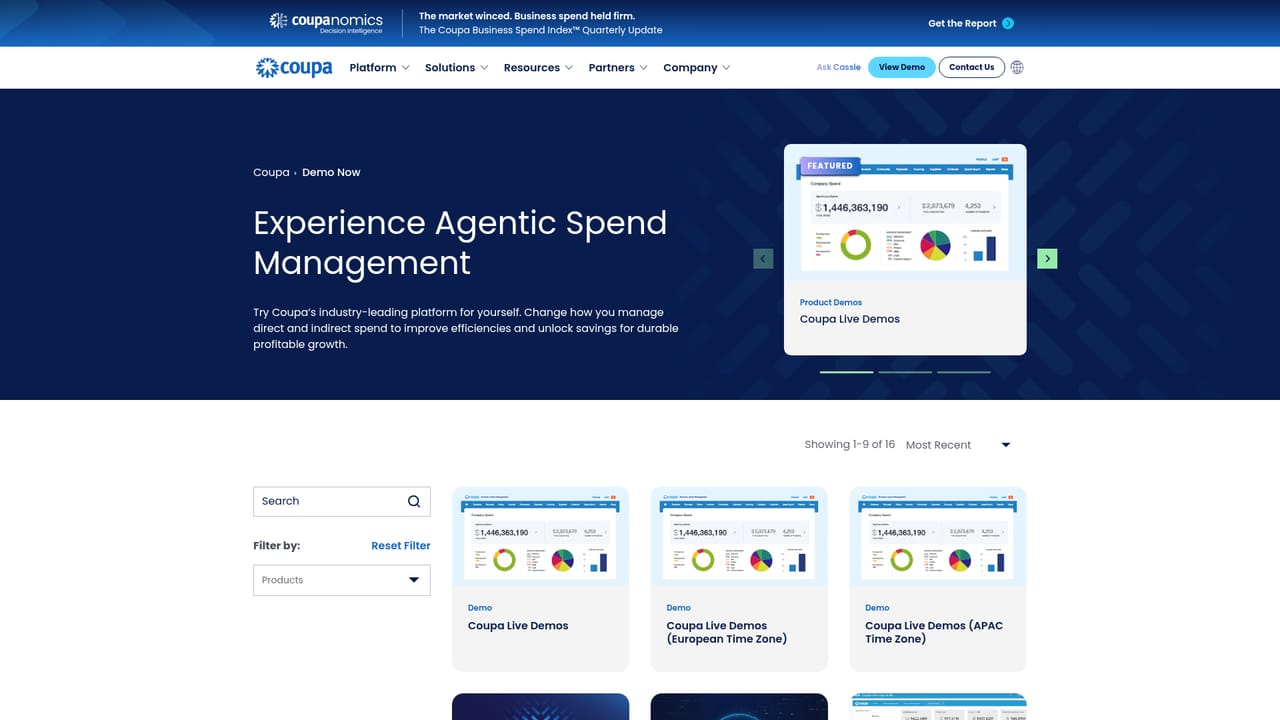Expand the Company navigation menu
This screenshot has height=720, width=1280.
tap(697, 68)
